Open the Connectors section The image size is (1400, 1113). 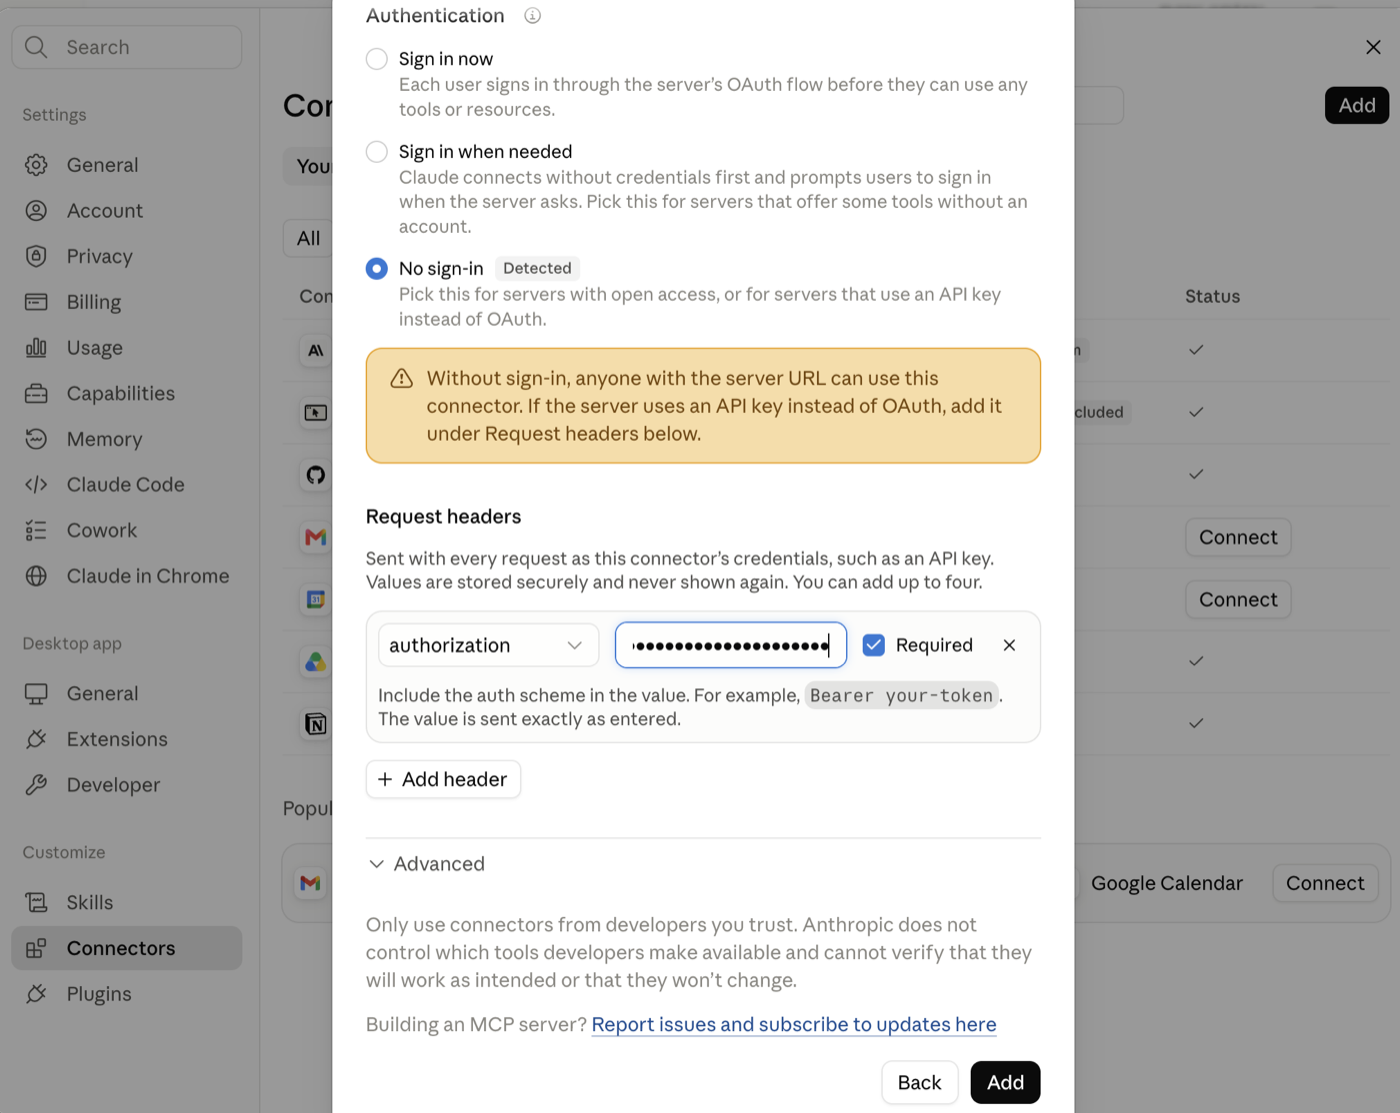(127, 948)
